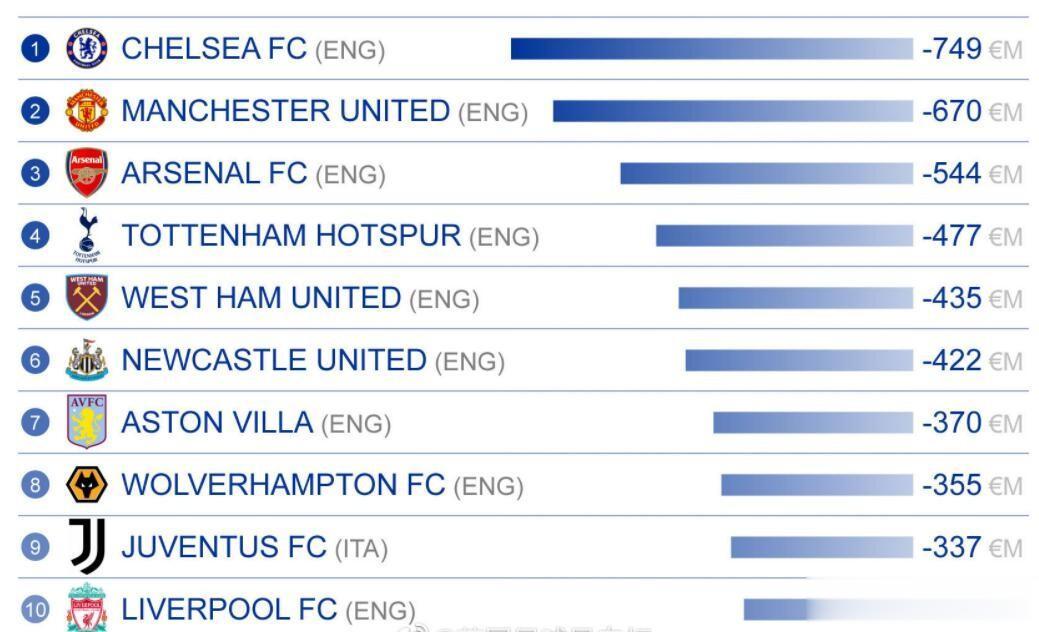Select the Juventus J logo
1039x632 pixels.
[x=87, y=546]
